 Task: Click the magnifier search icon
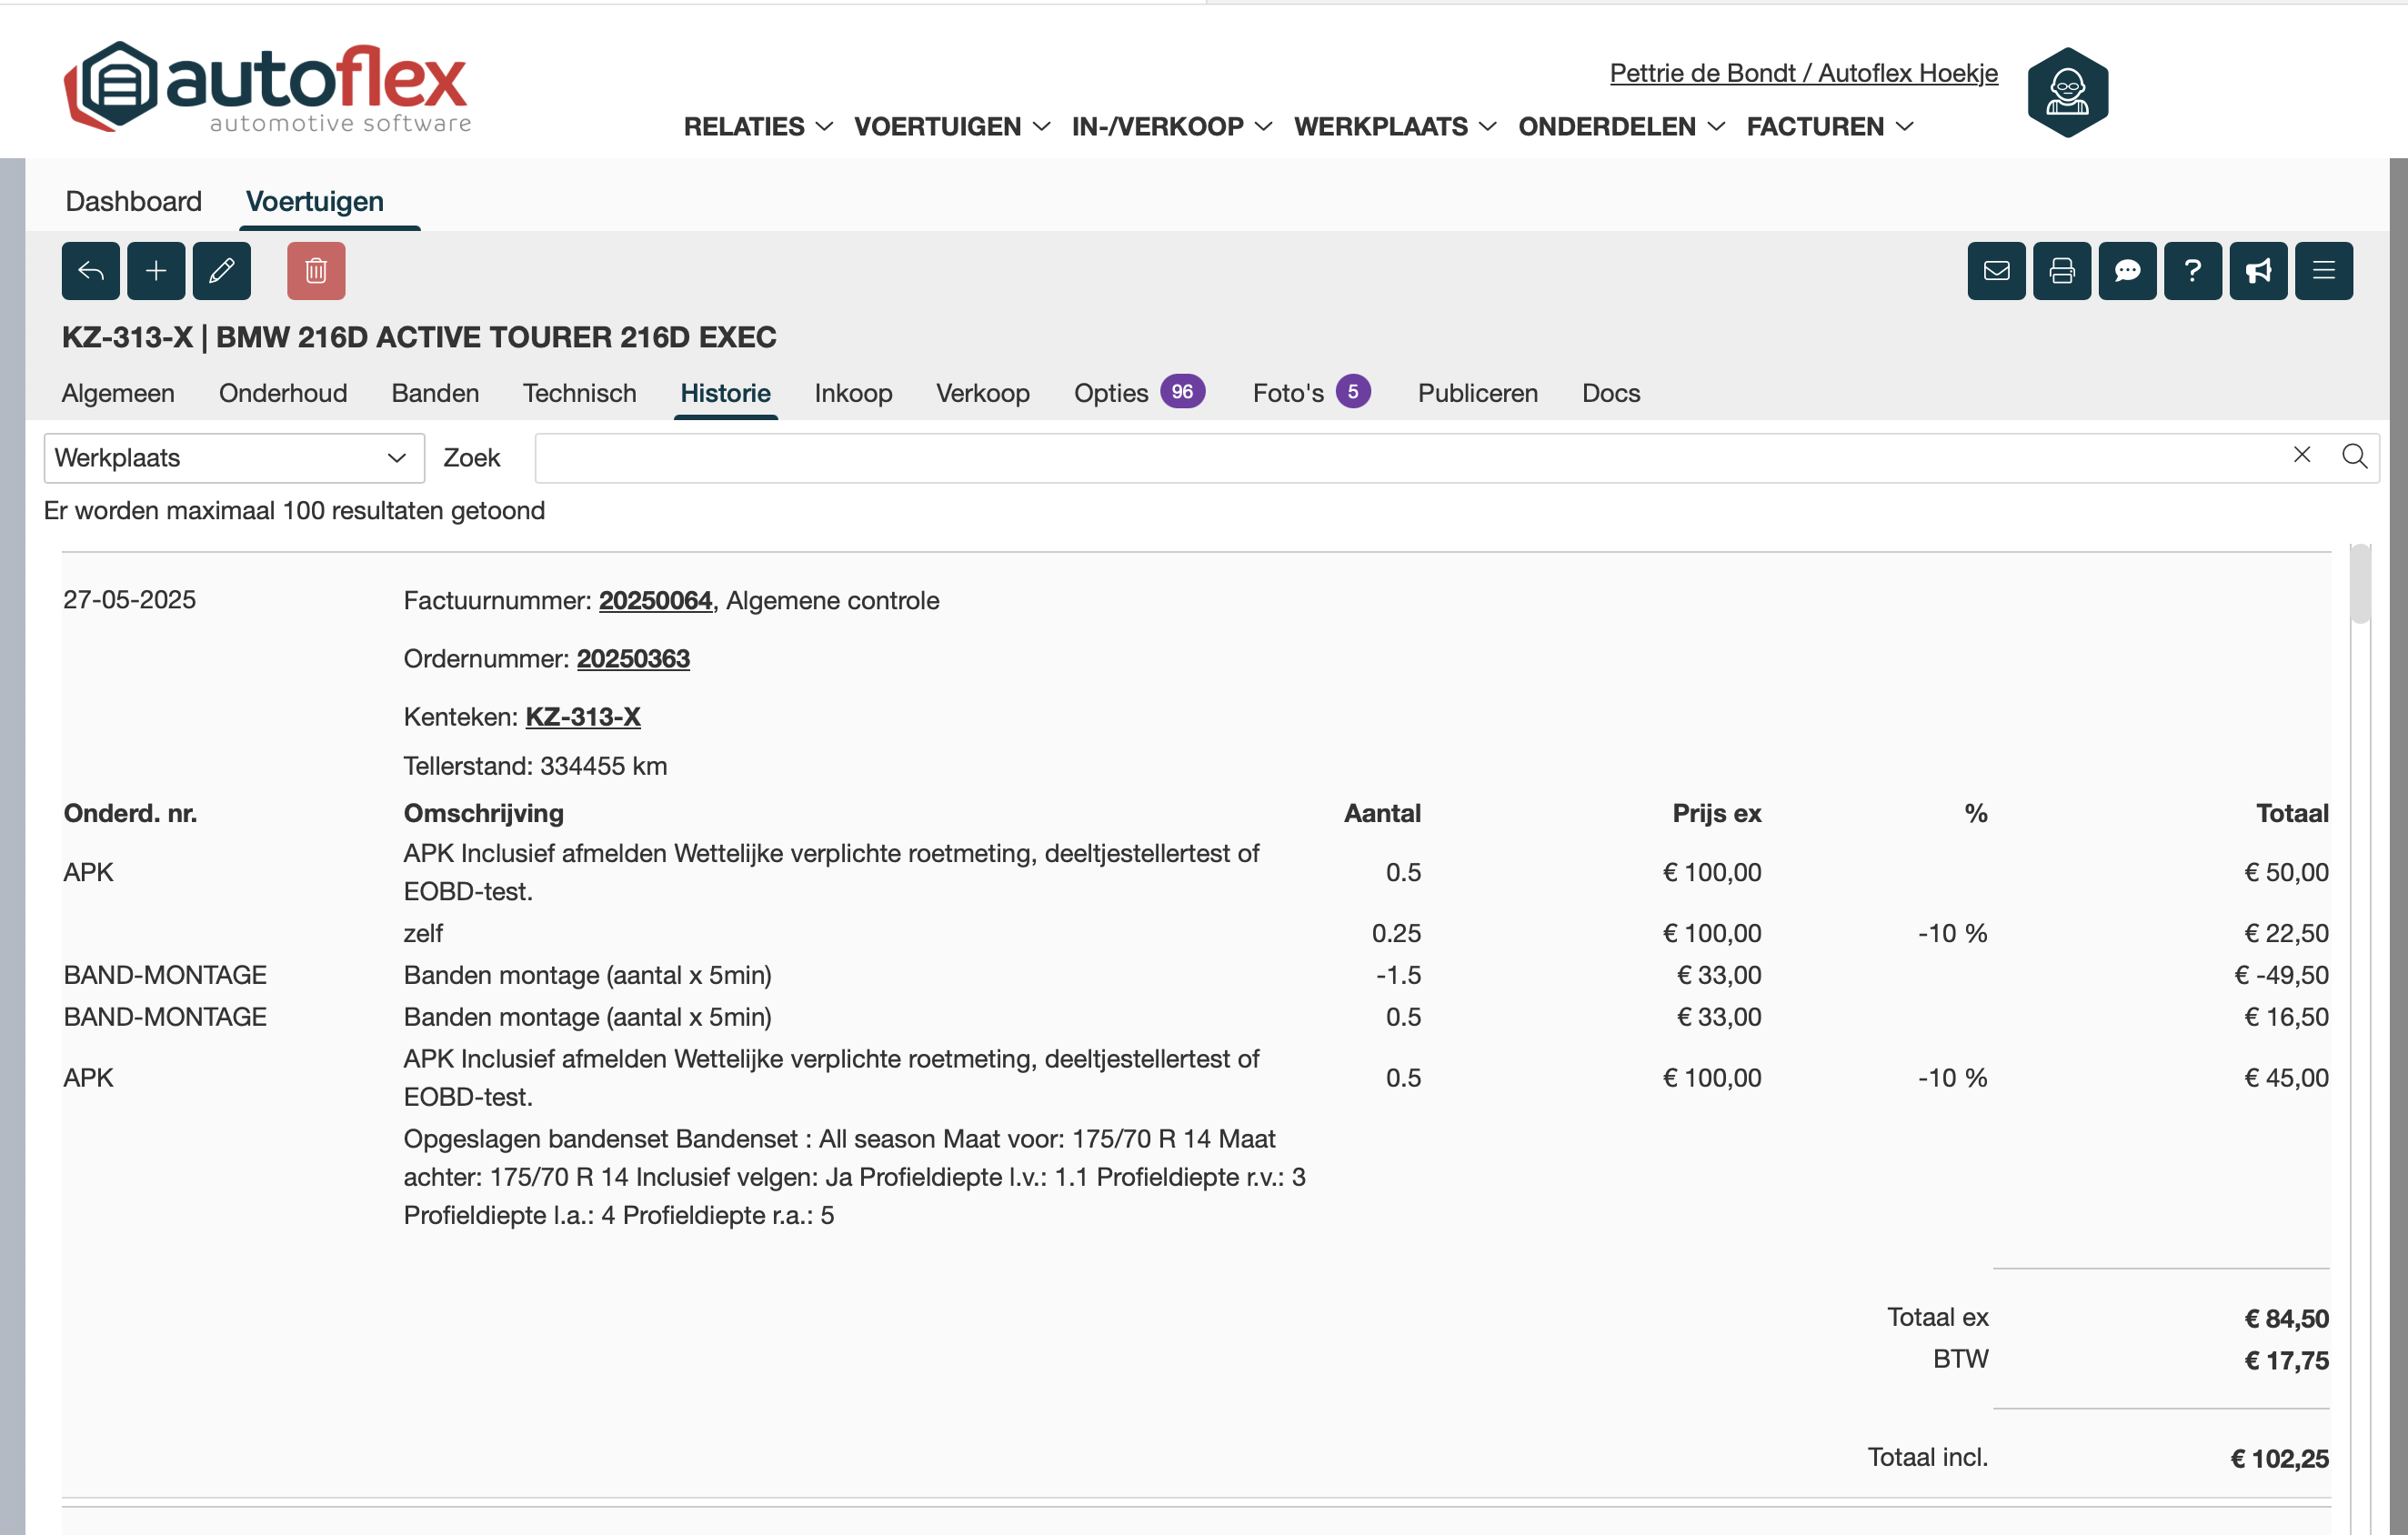click(x=2355, y=456)
